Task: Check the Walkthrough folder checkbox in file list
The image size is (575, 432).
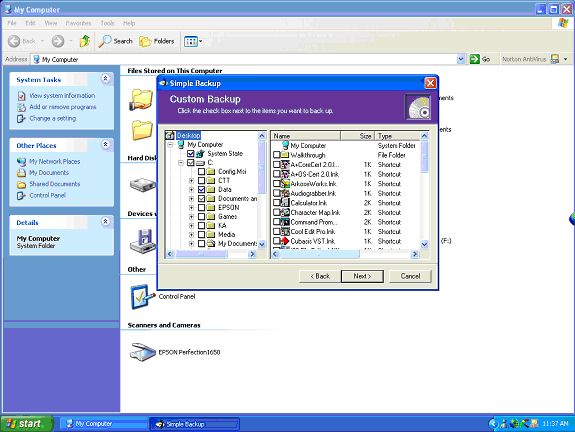Action: tap(277, 155)
